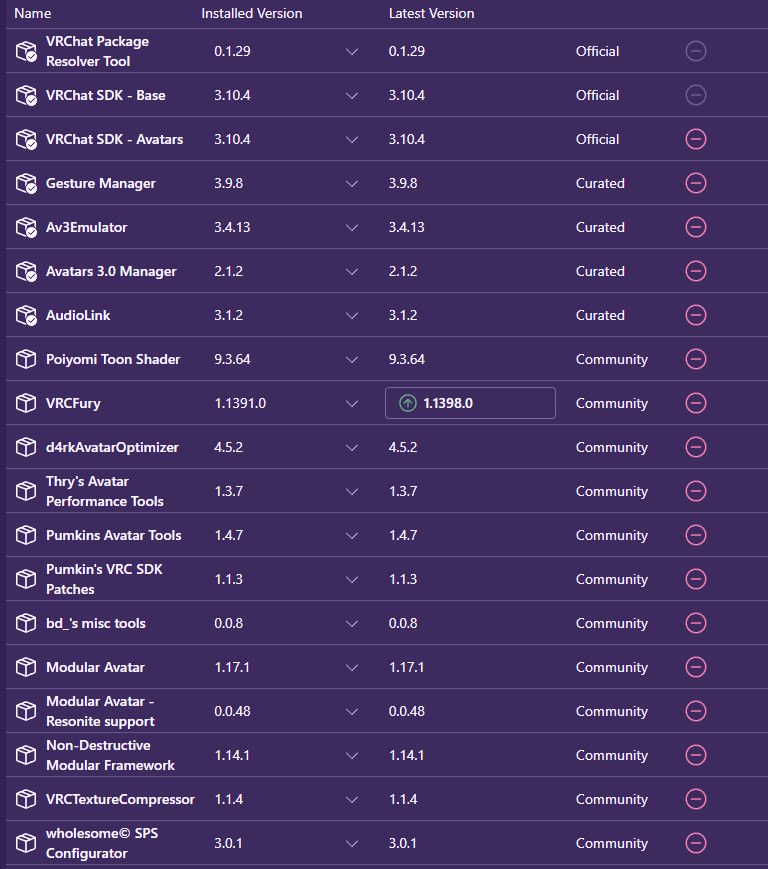Remove the Av3Emulator package
Viewport: 768px width, 869px height.
coord(695,227)
